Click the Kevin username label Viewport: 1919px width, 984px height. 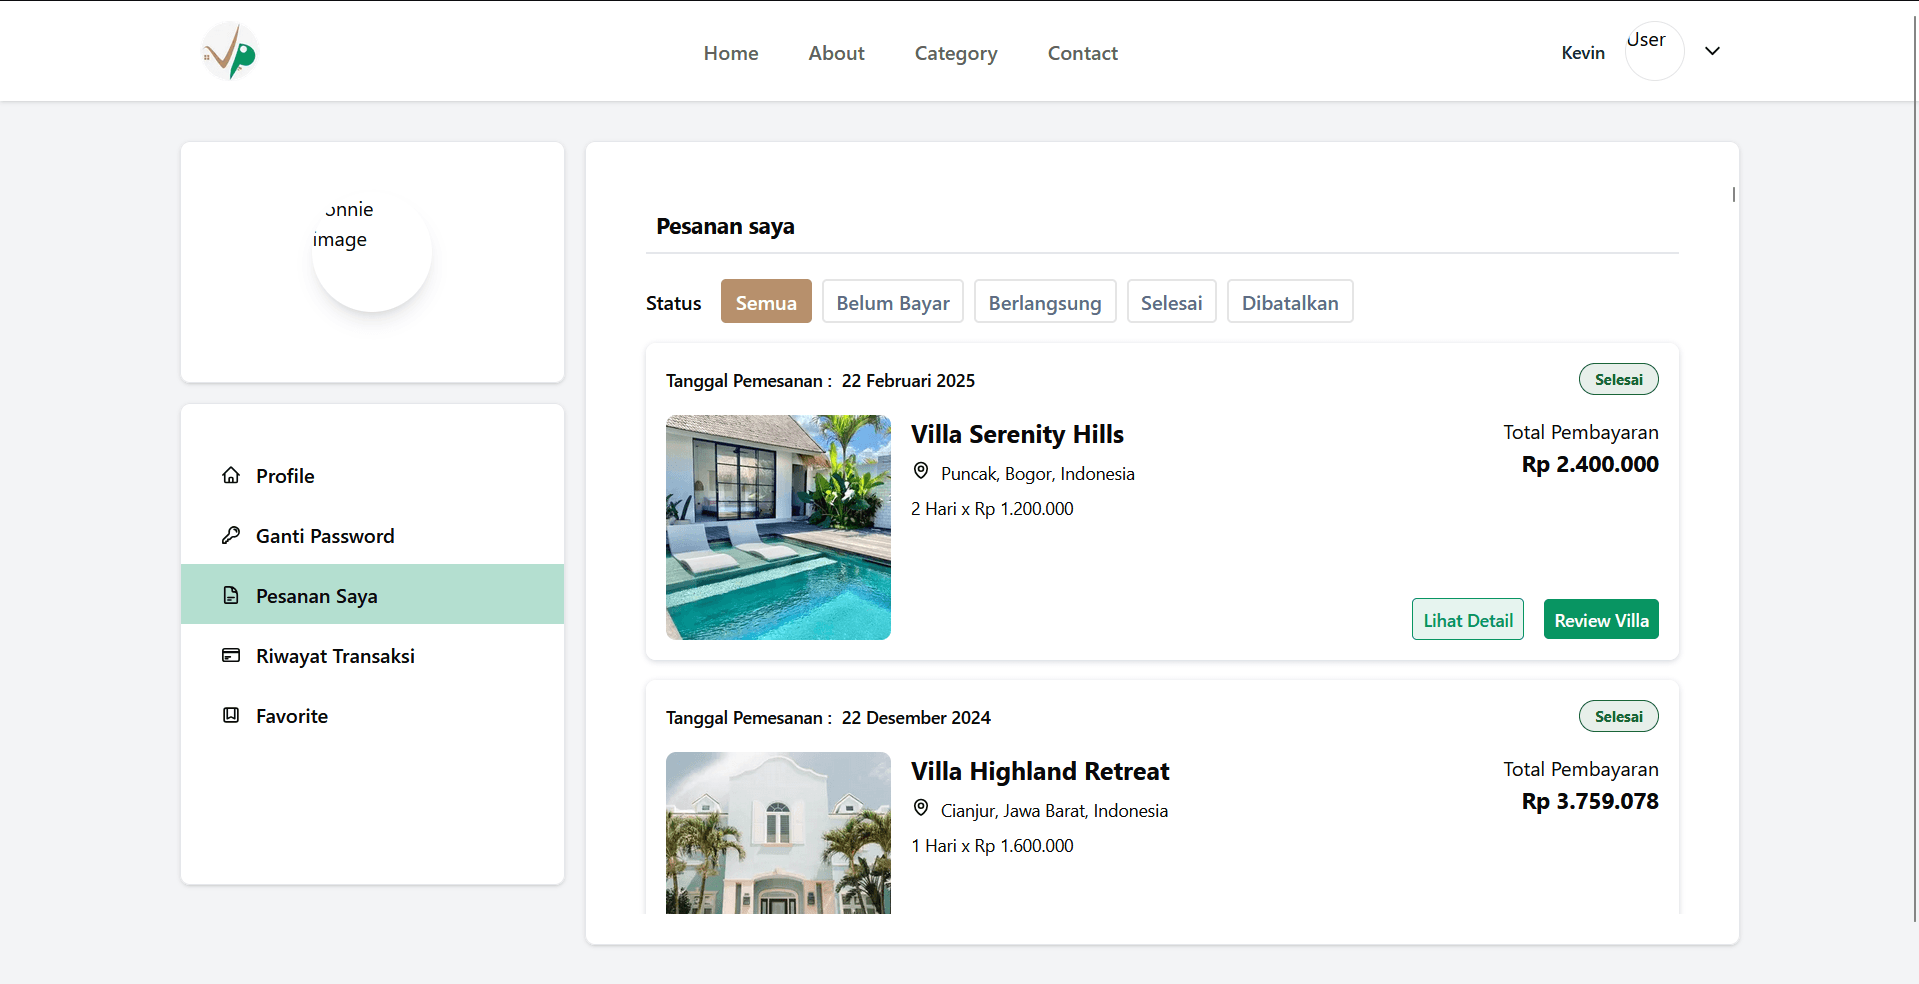[x=1583, y=53]
